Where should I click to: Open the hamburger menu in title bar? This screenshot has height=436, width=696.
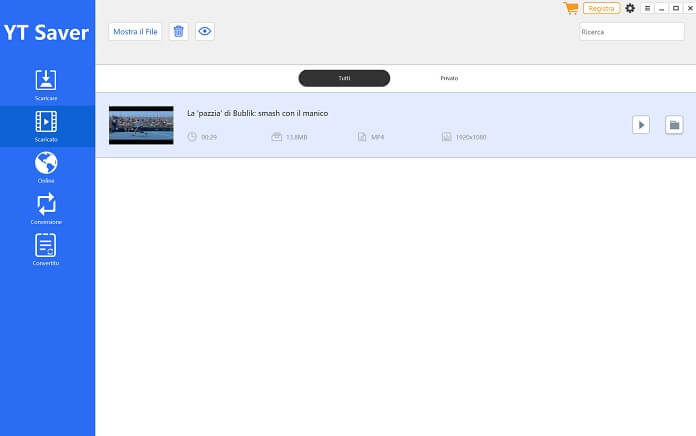pos(647,8)
